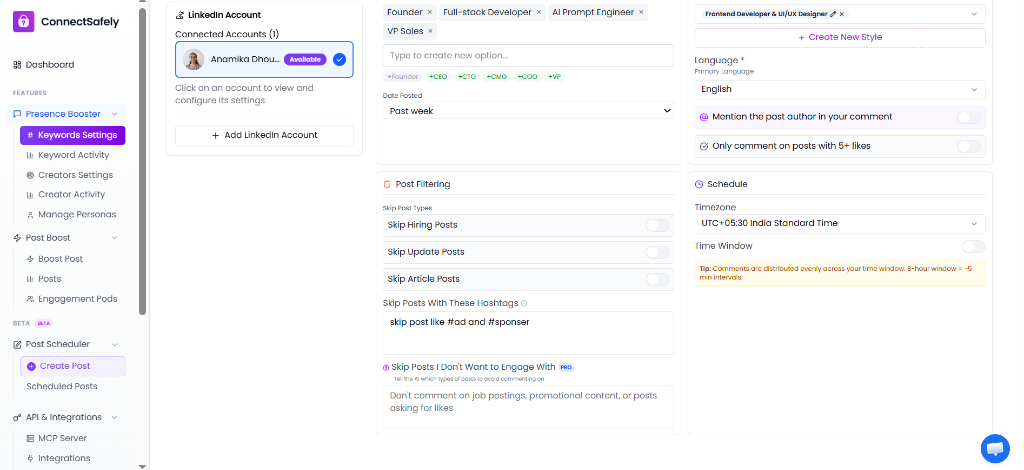Click the Integrations plug icon
Image resolution: width=1024 pixels, height=470 pixels.
point(30,458)
